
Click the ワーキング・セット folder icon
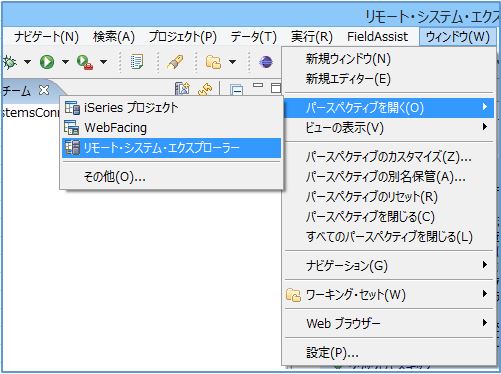[294, 295]
